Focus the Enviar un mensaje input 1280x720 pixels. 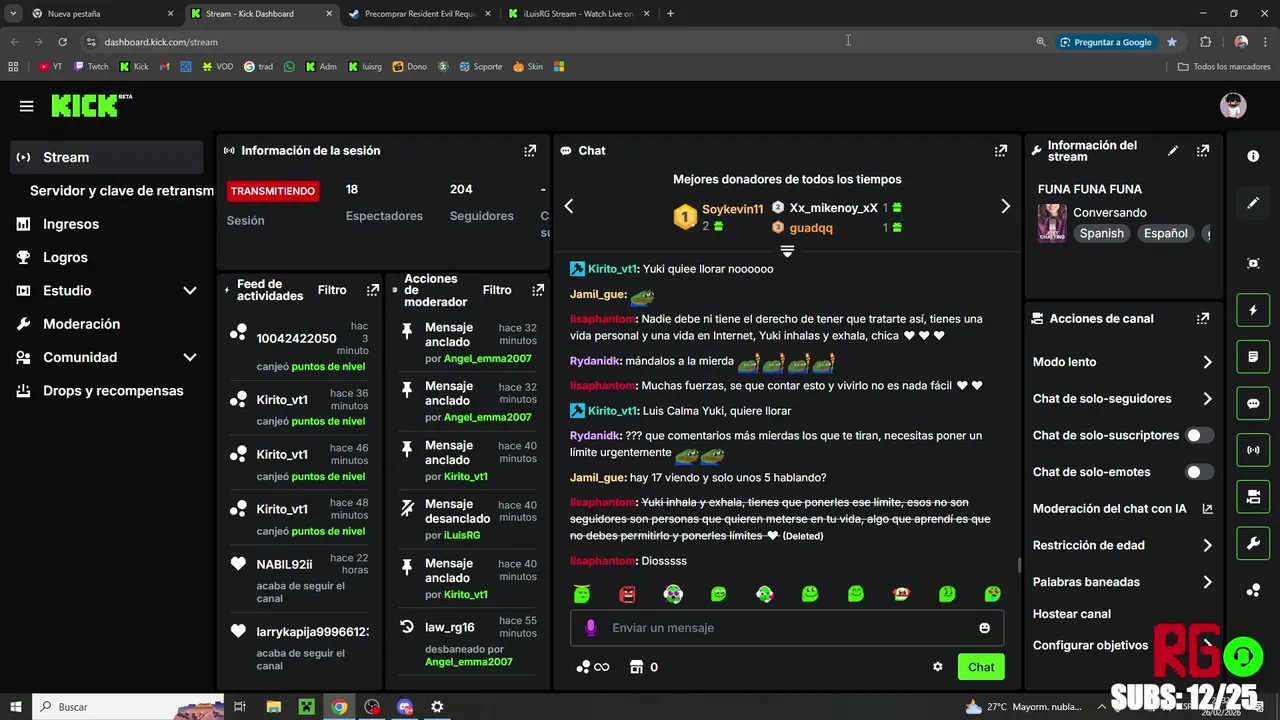tap(787, 628)
